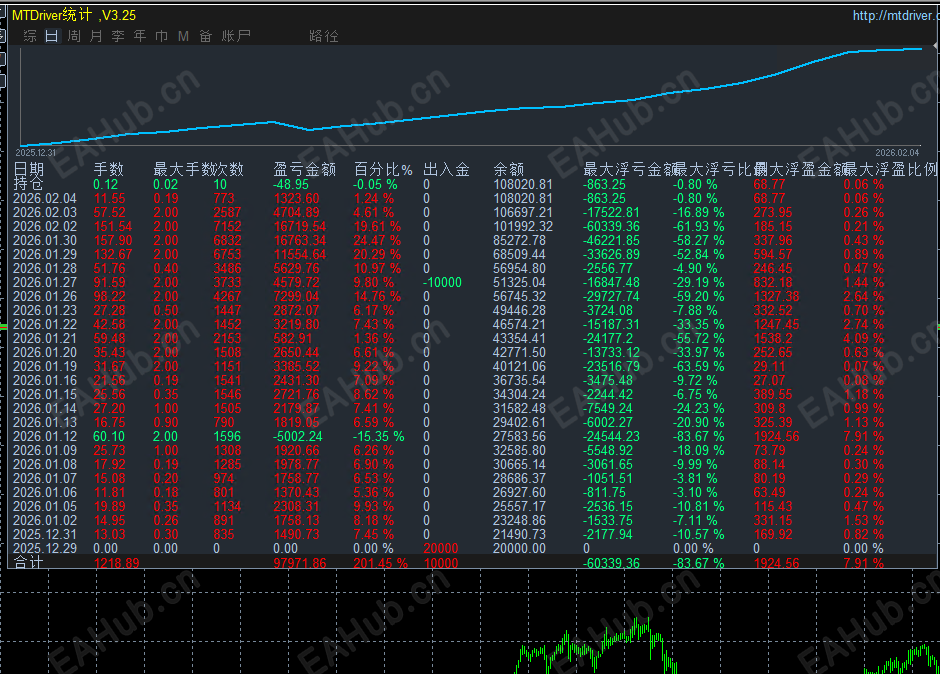Screen dimensions: 940x674
Task: Show the 年 yearly statistics tab
Action: tap(140, 36)
